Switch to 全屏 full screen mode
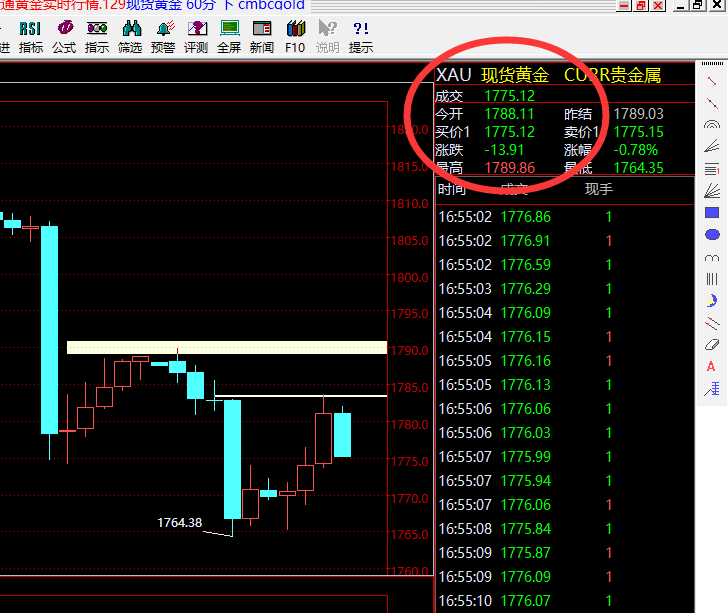728x613 pixels. (x=229, y=36)
